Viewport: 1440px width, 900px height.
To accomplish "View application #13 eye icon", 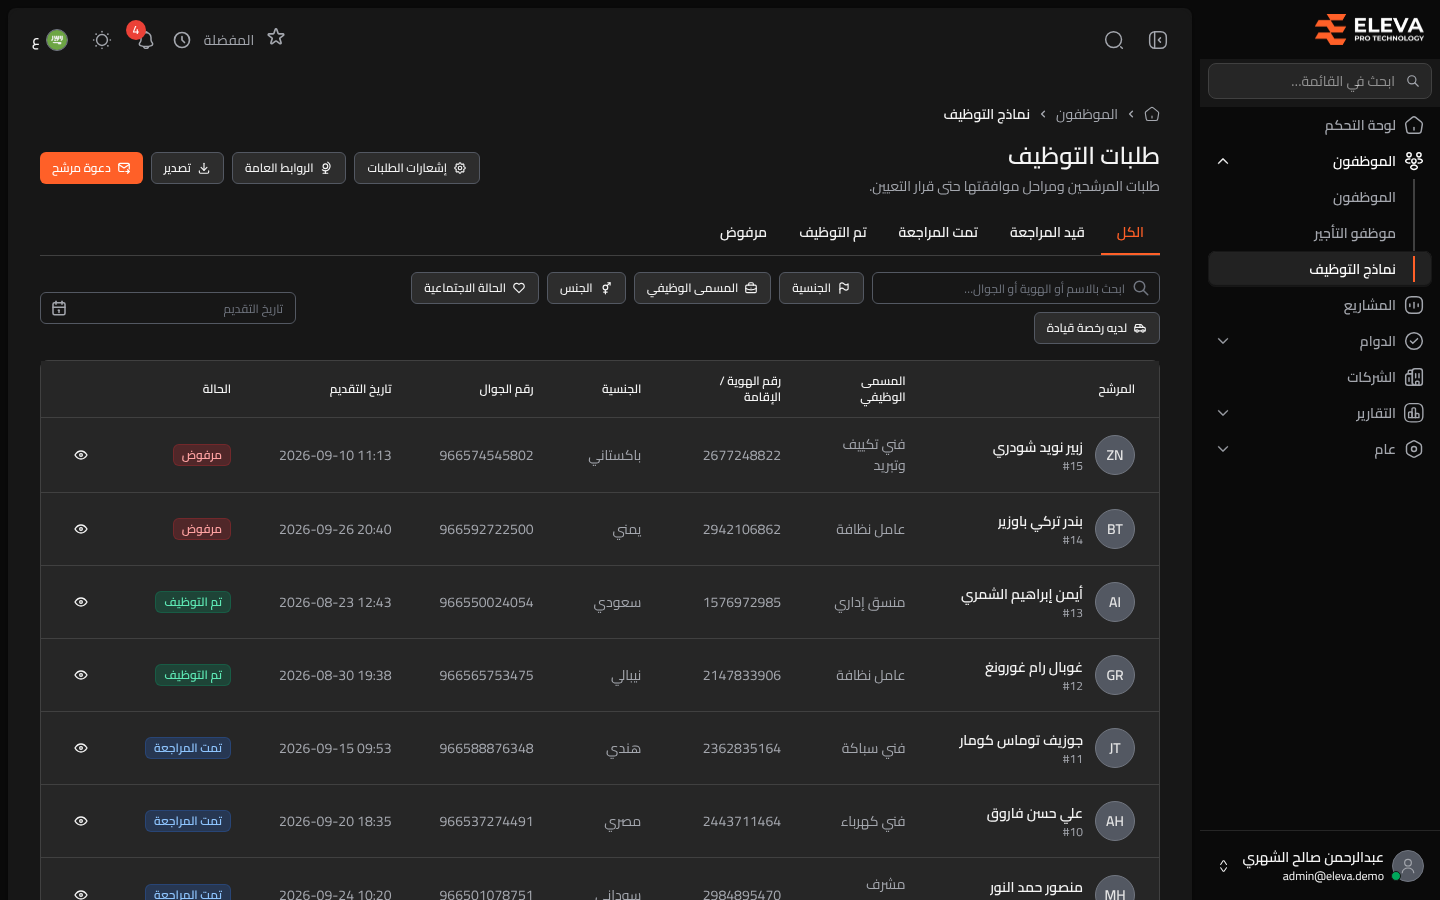I will (x=81, y=602).
